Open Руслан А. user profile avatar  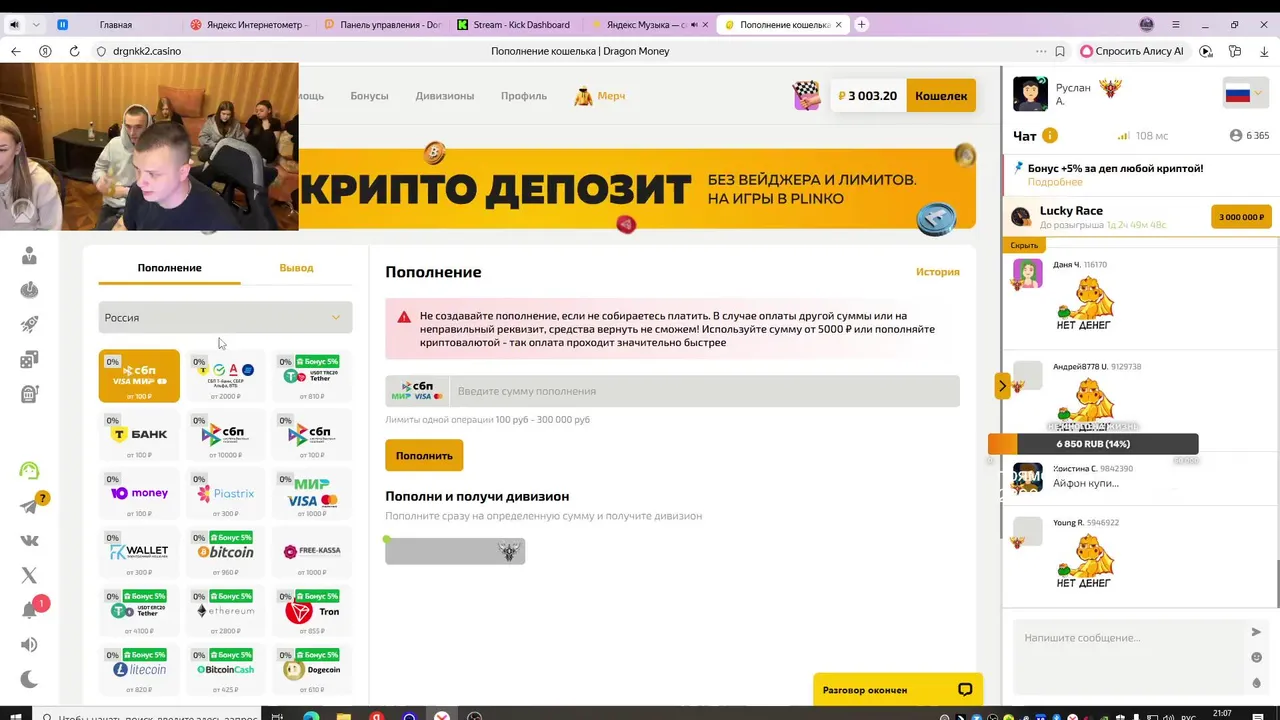coord(1030,94)
